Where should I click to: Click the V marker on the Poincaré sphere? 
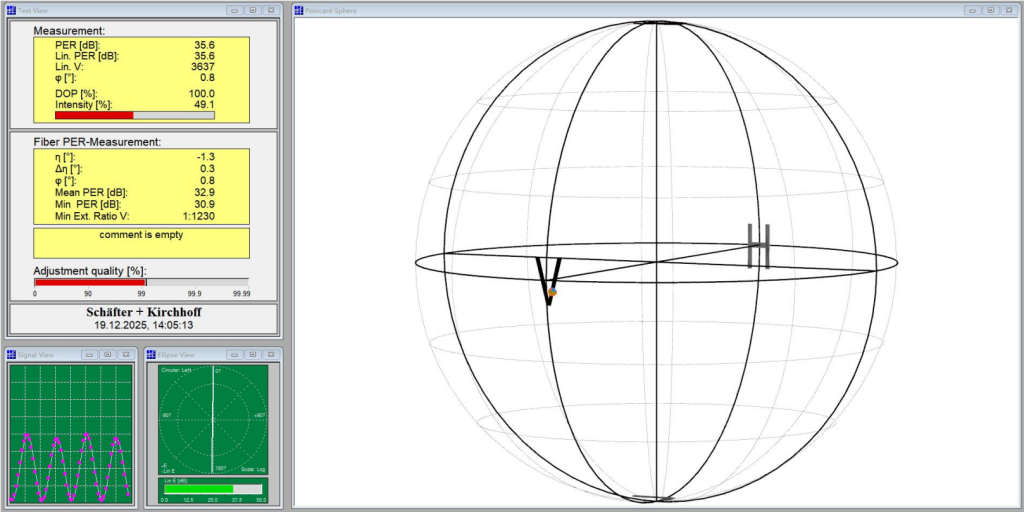549,281
